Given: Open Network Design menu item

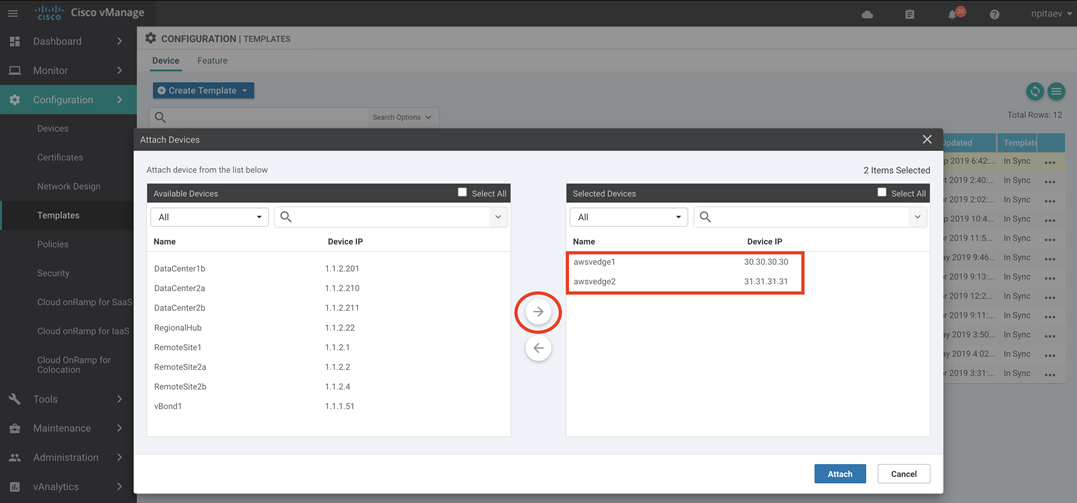Looking at the screenshot, I should pyautogui.click(x=69, y=186).
